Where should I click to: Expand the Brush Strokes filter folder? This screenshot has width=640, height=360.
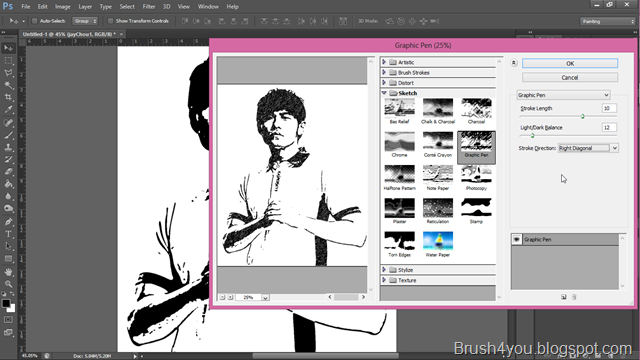384,72
